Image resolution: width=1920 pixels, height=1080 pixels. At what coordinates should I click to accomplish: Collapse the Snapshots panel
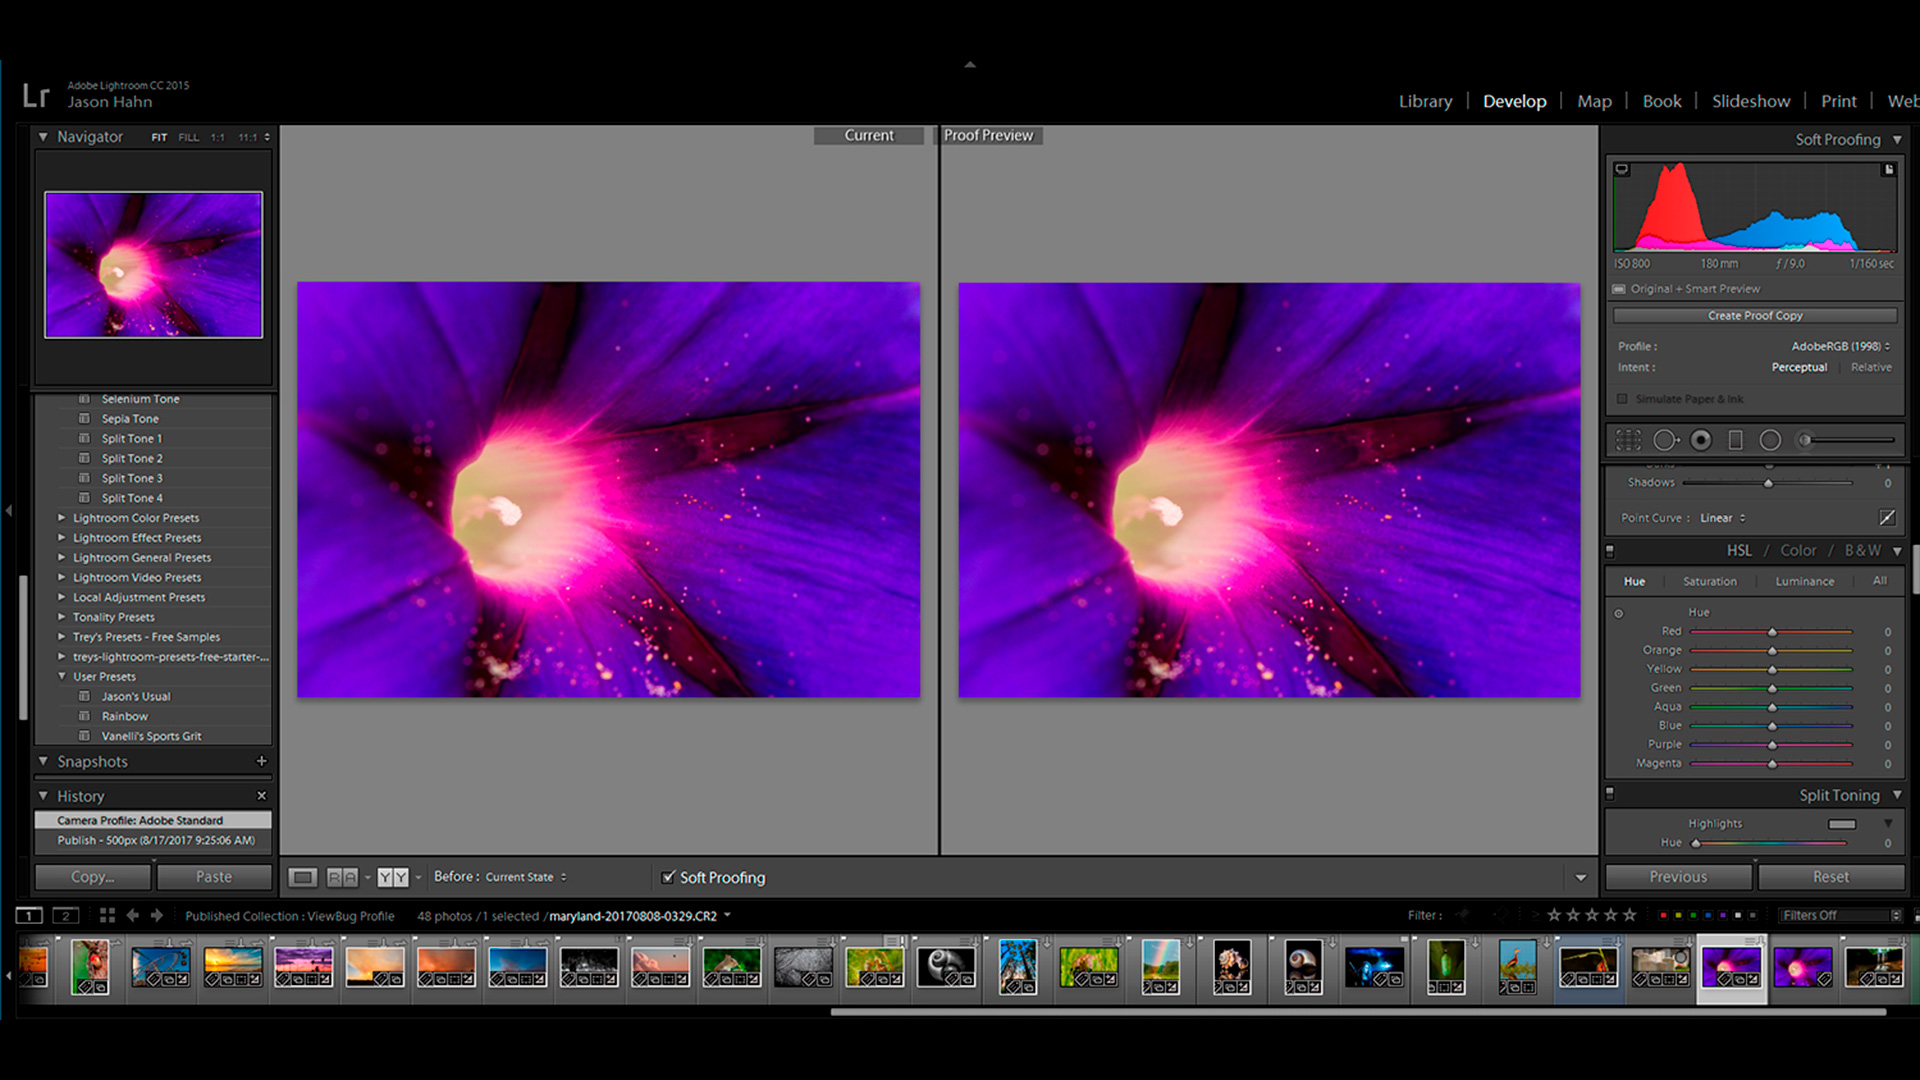(x=43, y=761)
